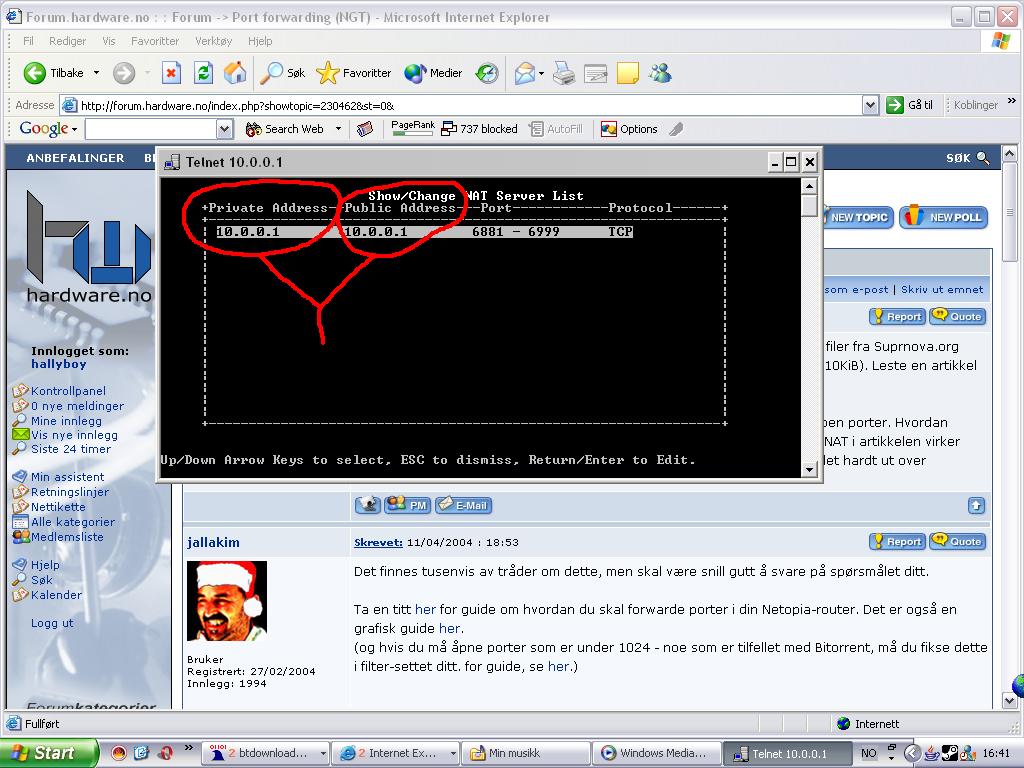Image resolution: width=1024 pixels, height=768 pixels.
Task: Open the Favoritter menu
Action: (x=155, y=40)
